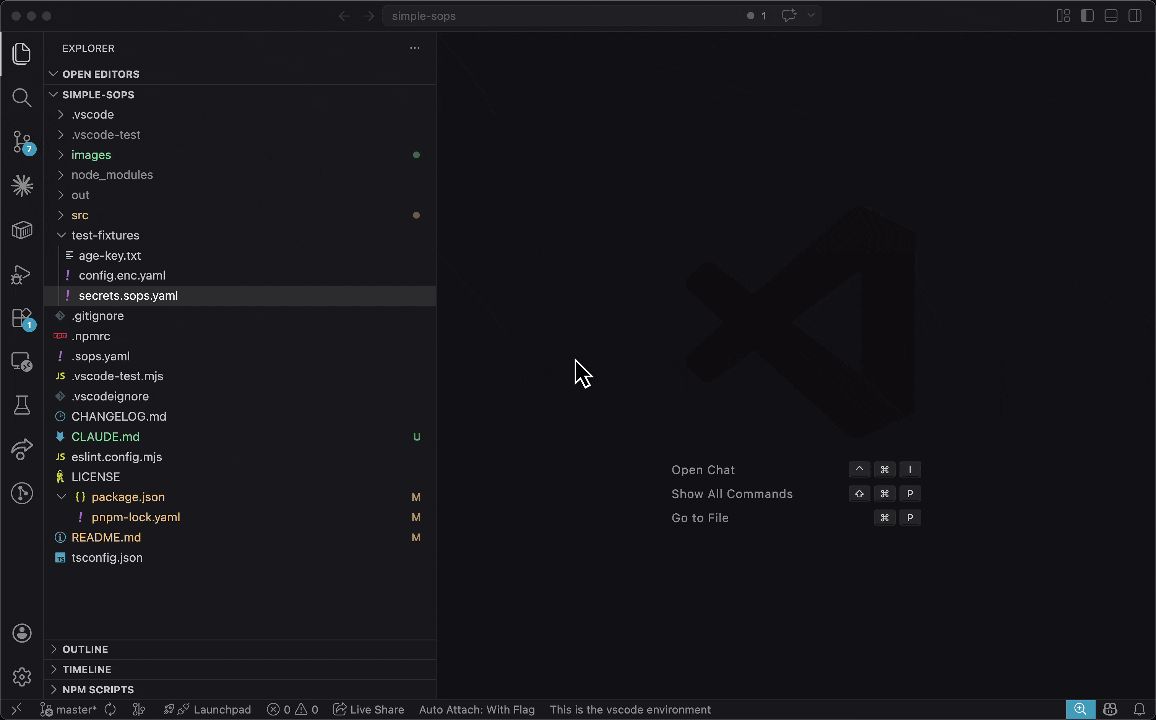Click the master branch status item

pyautogui.click(x=68, y=710)
